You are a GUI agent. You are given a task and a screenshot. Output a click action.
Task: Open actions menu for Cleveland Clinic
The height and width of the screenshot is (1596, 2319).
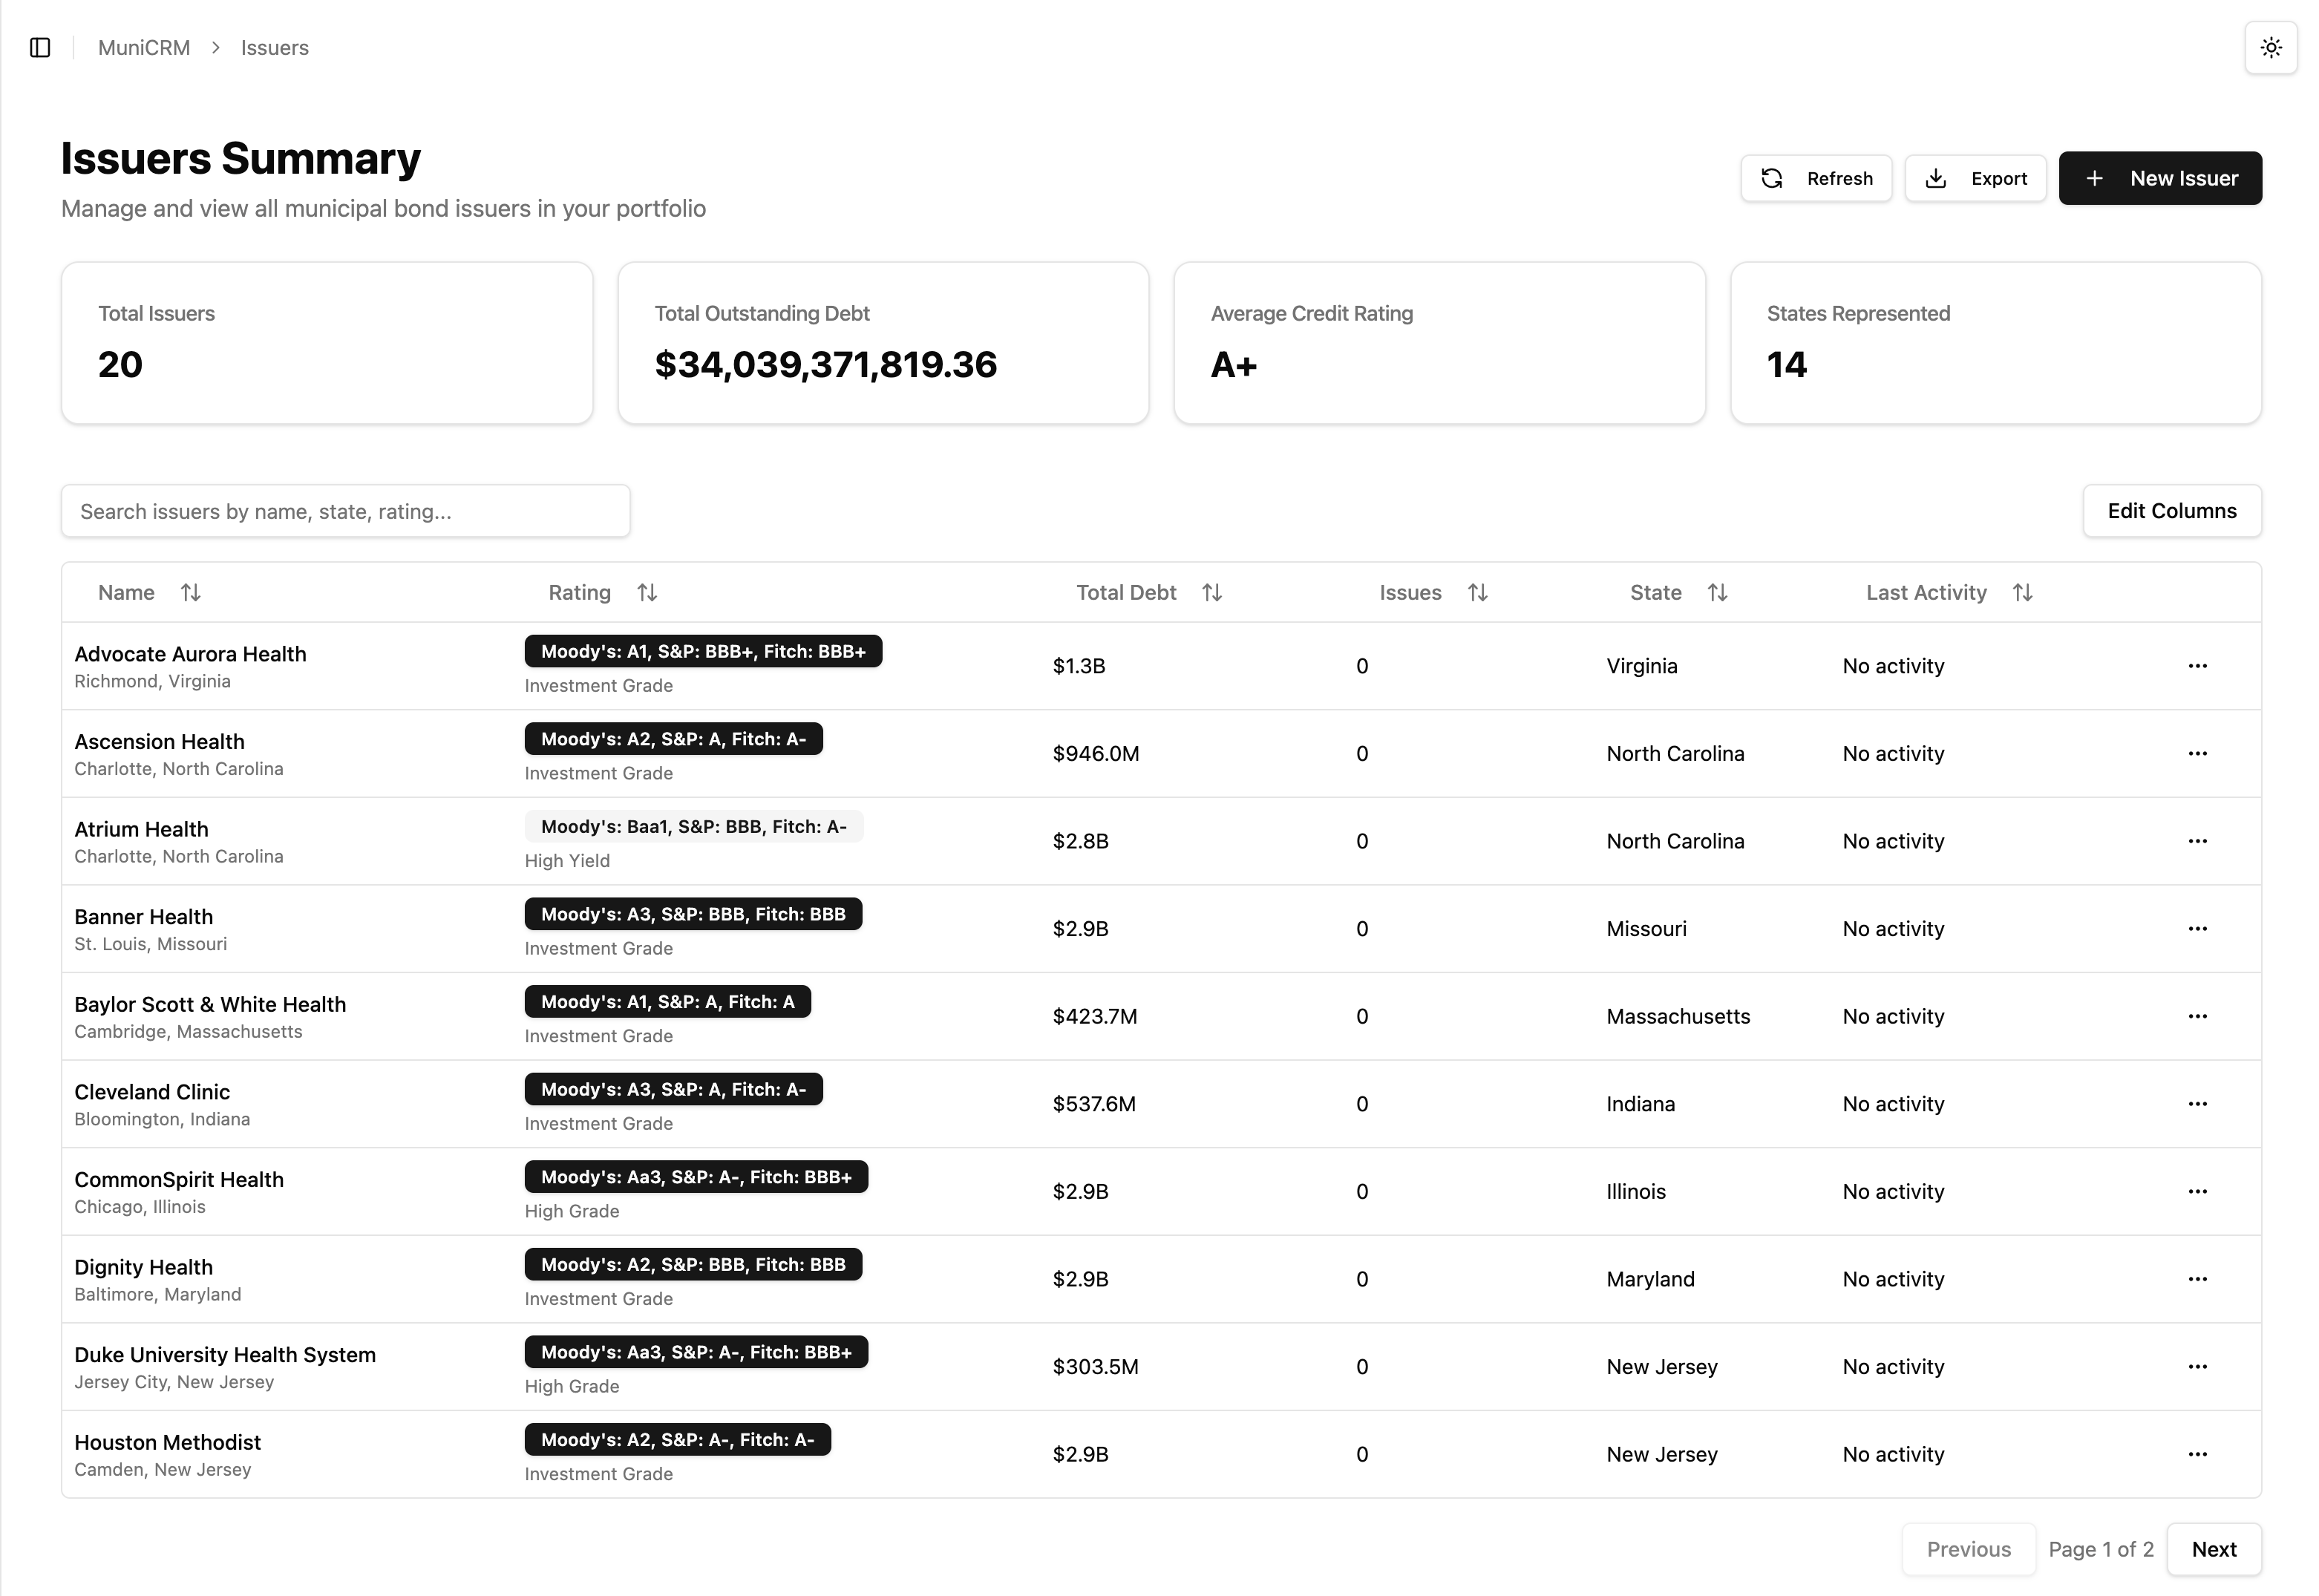click(x=2197, y=1104)
